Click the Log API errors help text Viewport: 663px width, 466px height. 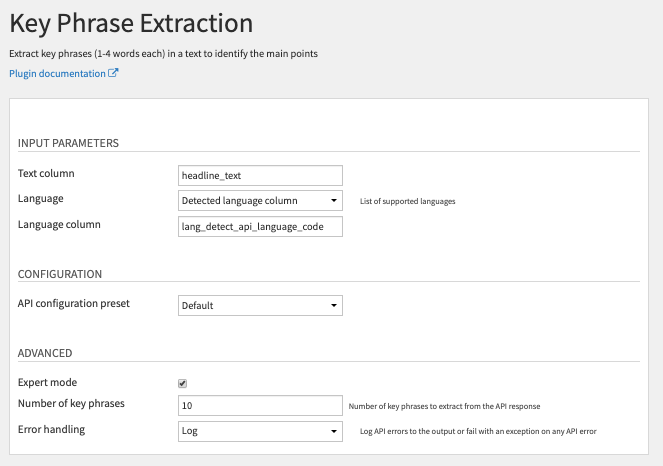coord(478,431)
